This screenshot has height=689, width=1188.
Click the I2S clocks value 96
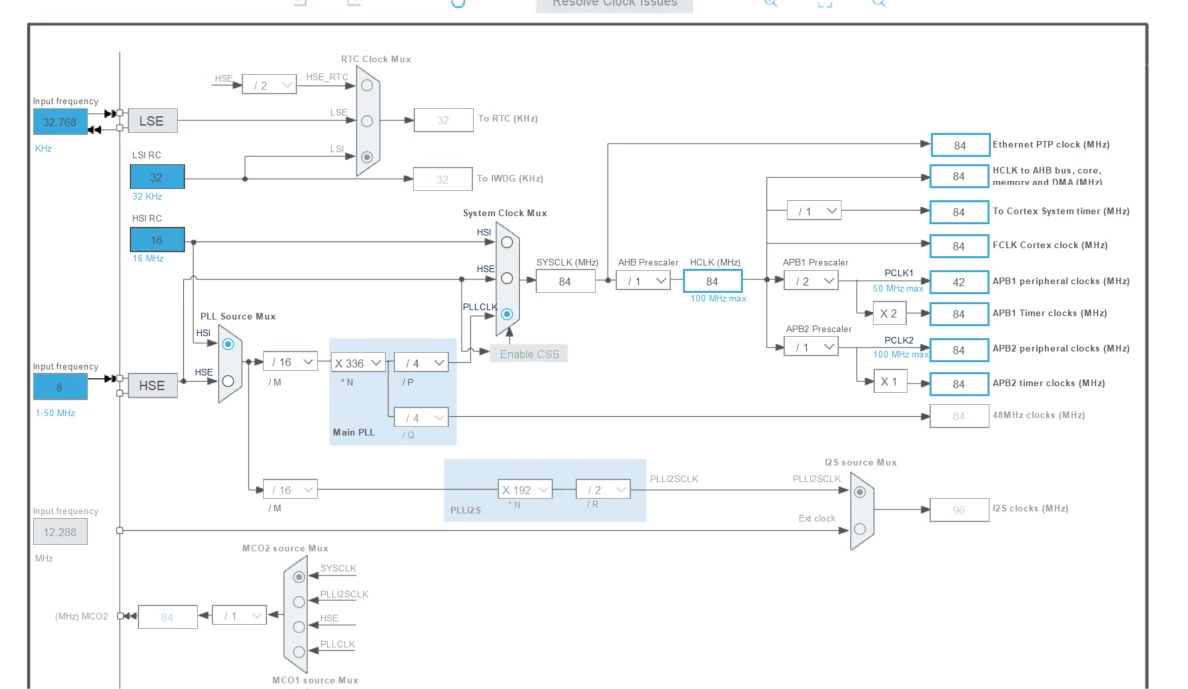tap(959, 510)
